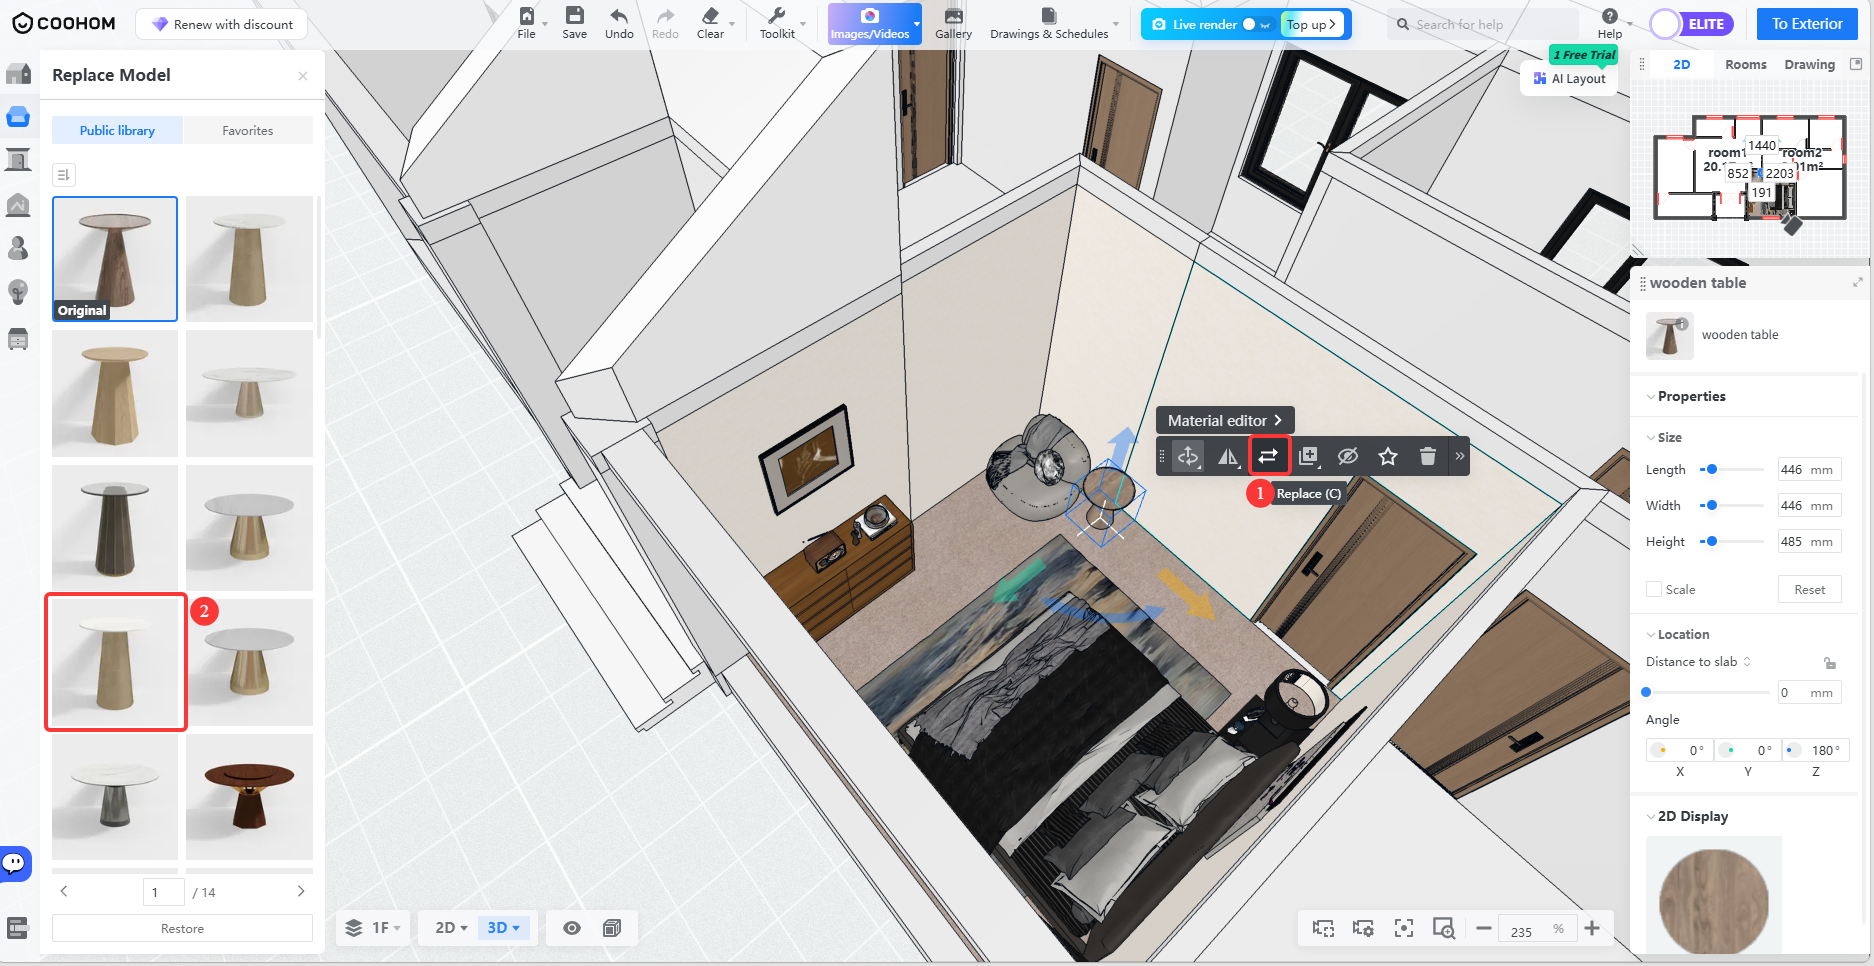
Task: Click the Duplicate icon in the floating toolbar
Action: (x=1308, y=457)
